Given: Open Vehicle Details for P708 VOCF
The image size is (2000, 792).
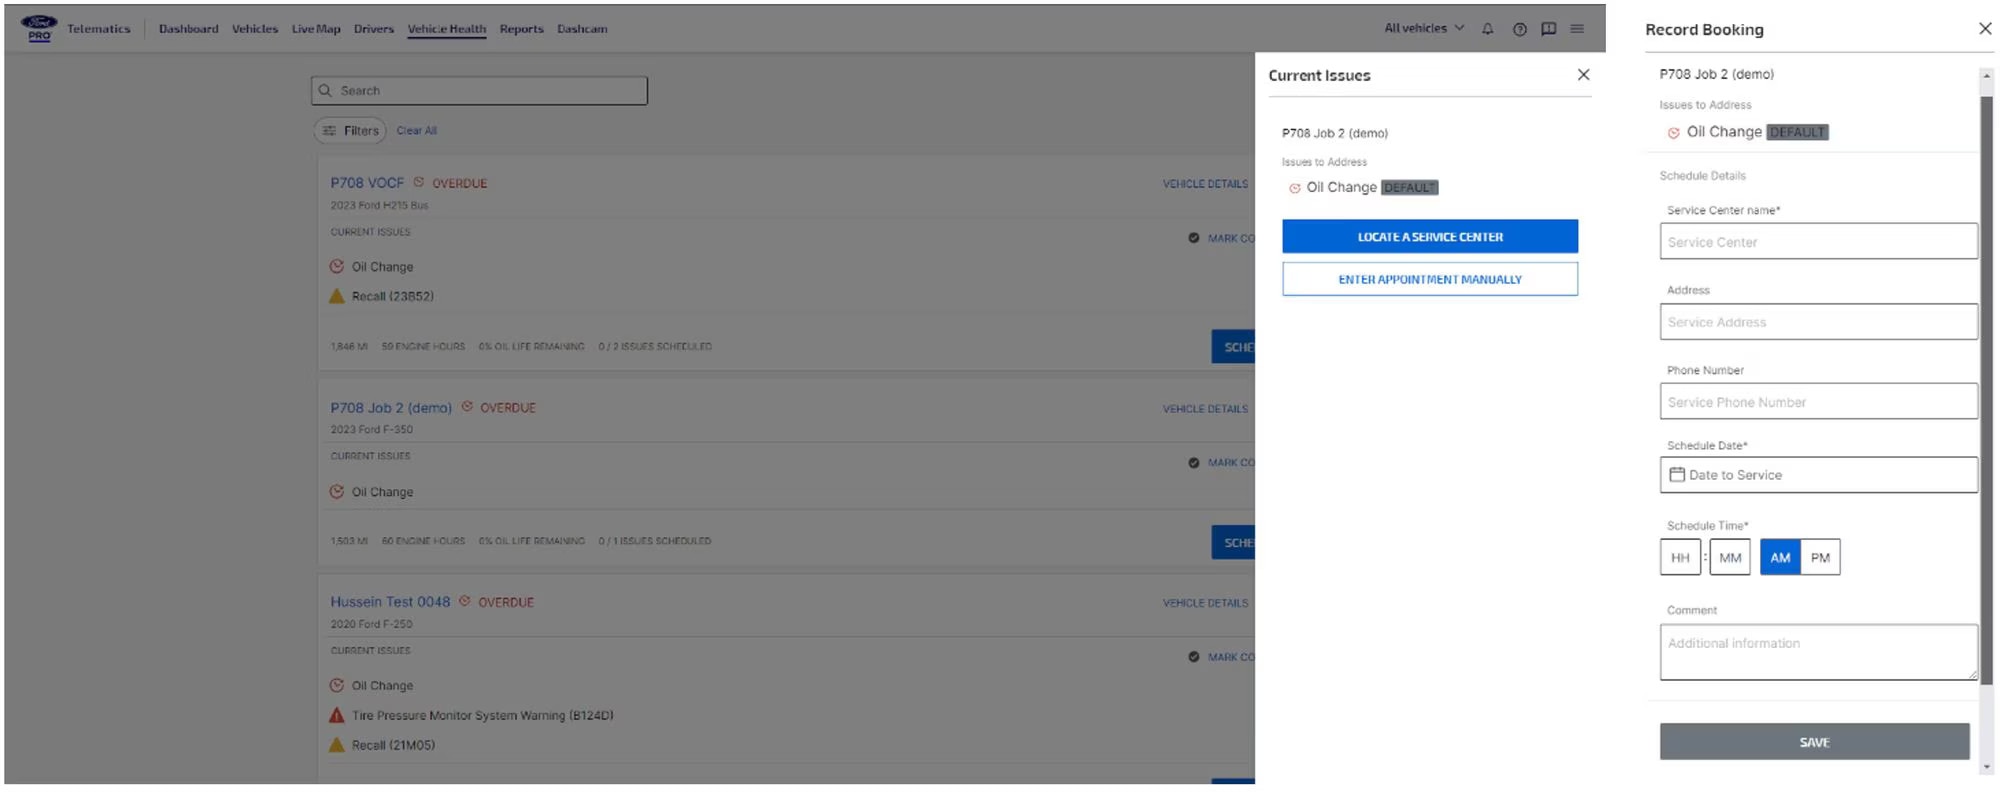Looking at the screenshot, I should (1205, 184).
